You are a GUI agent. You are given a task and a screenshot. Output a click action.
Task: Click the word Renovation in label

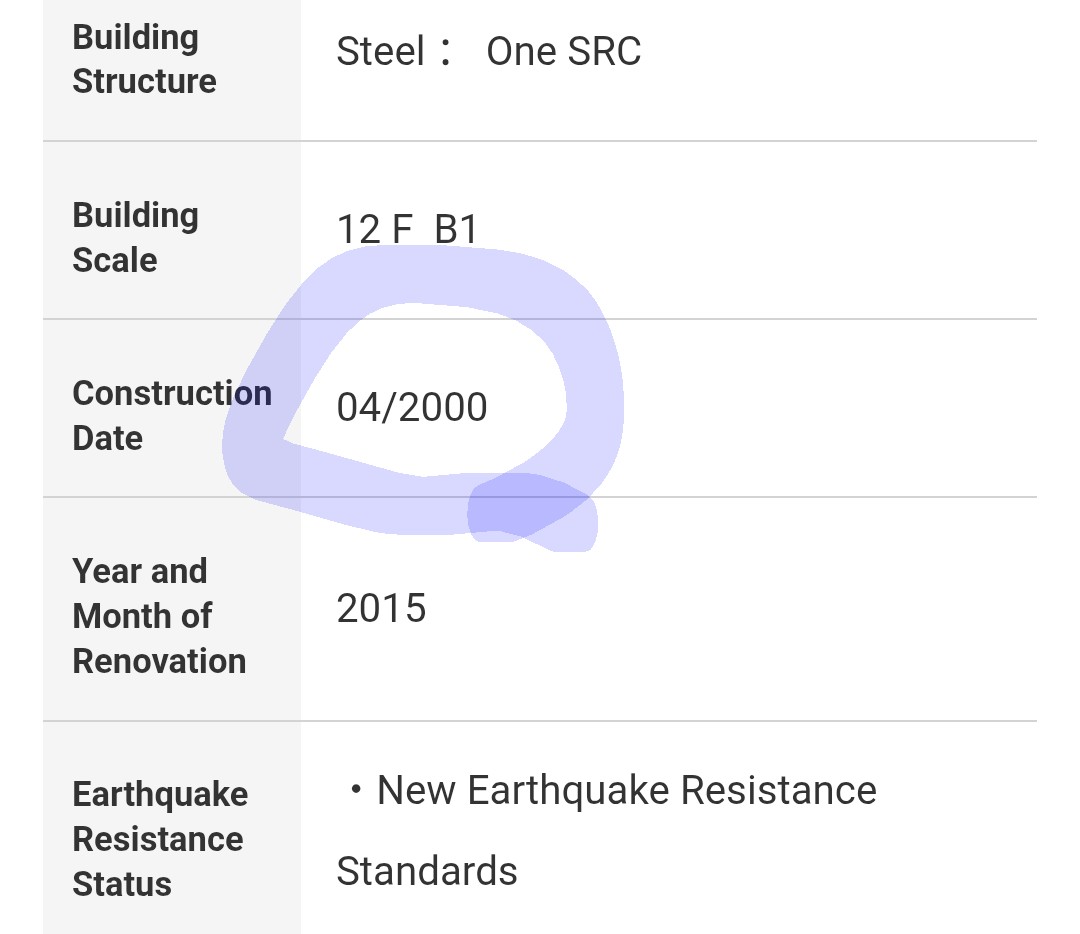coord(159,661)
